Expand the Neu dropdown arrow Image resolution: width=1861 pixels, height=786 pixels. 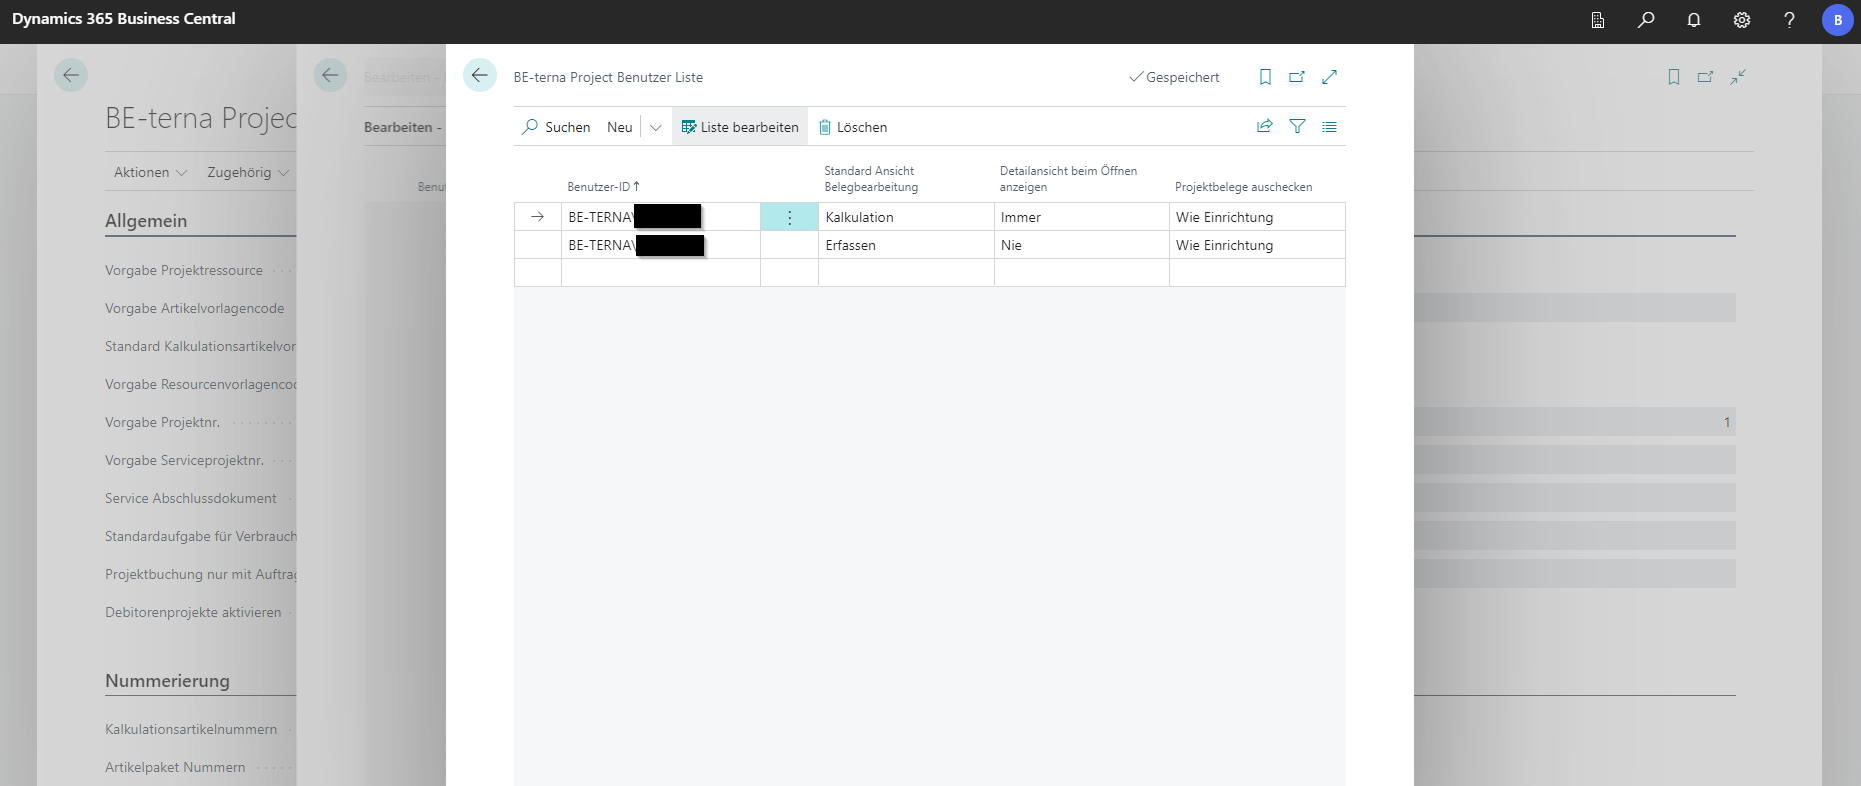(656, 127)
